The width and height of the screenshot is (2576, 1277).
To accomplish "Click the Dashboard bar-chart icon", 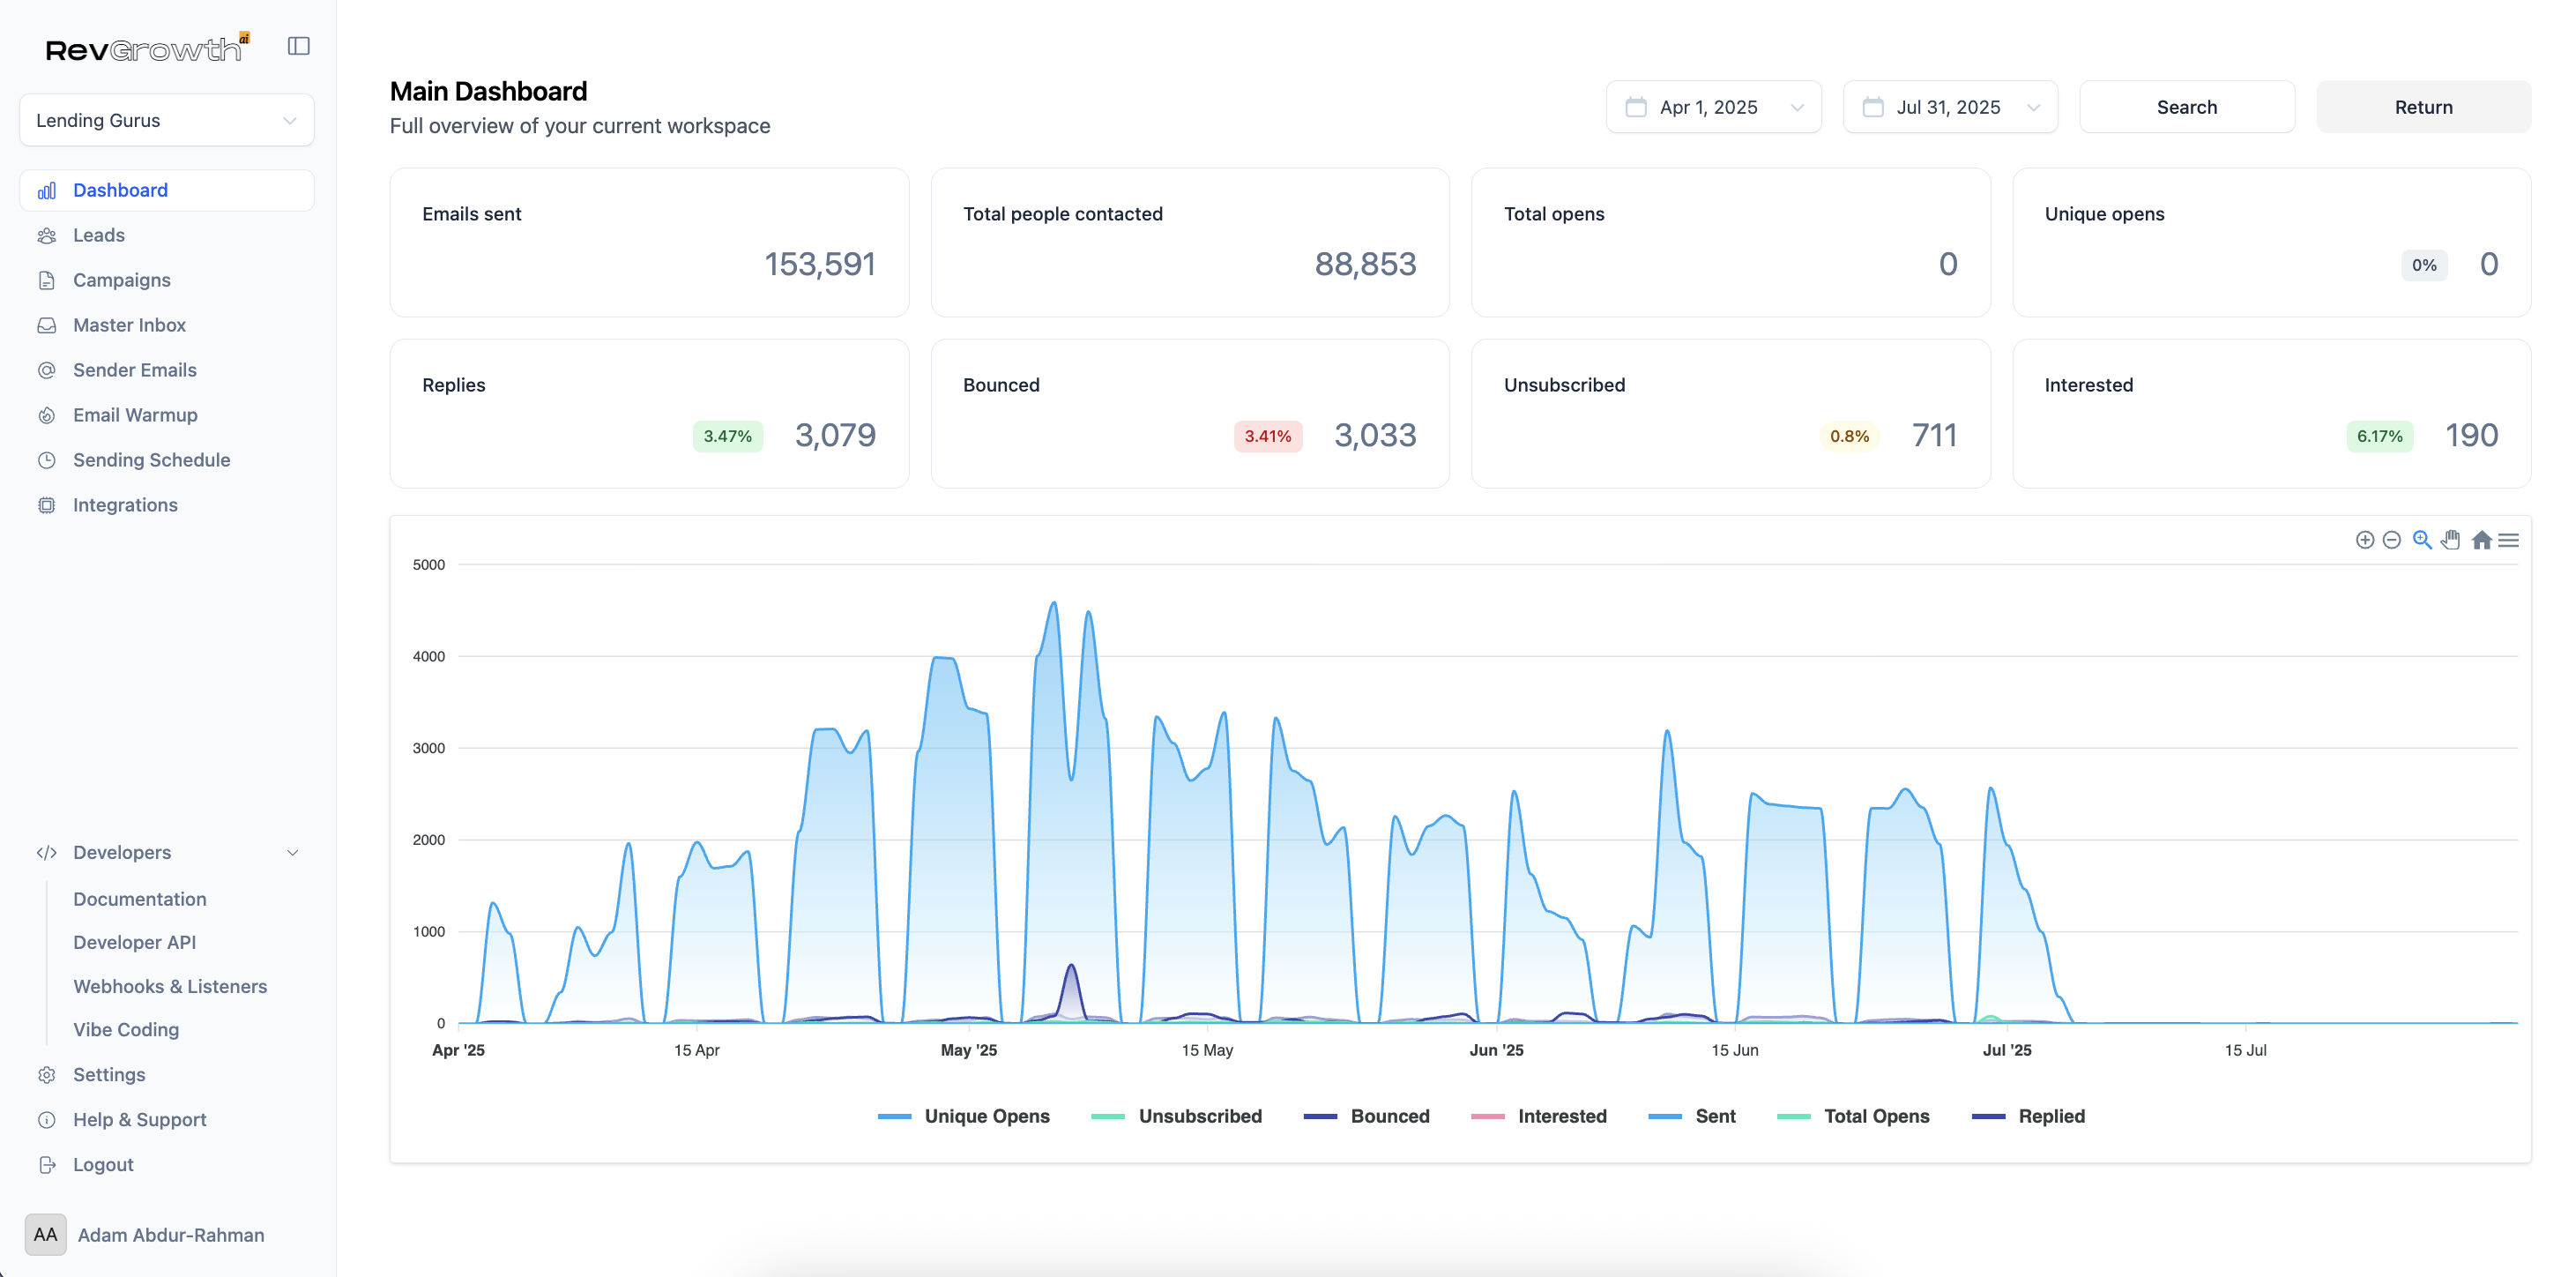I will point(46,191).
